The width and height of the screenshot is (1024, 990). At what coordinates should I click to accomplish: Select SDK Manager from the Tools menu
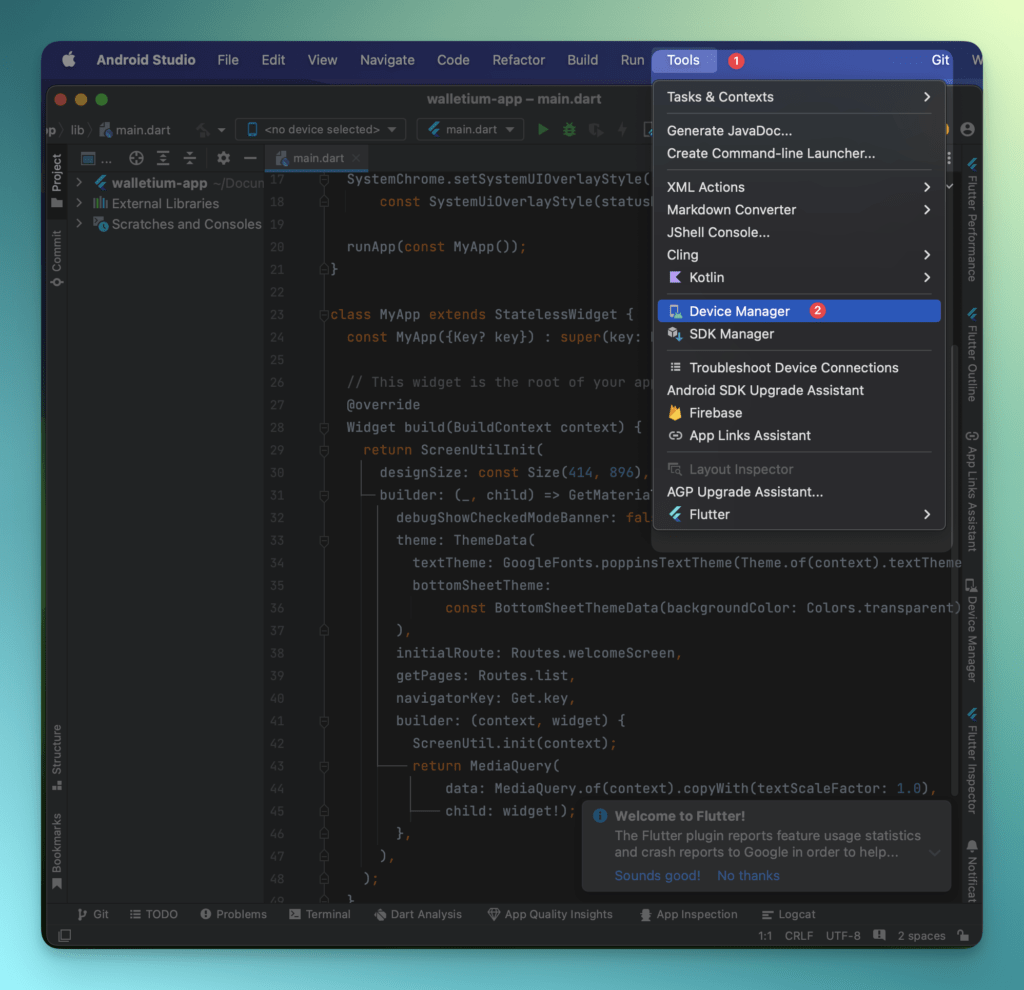[x=799, y=334]
